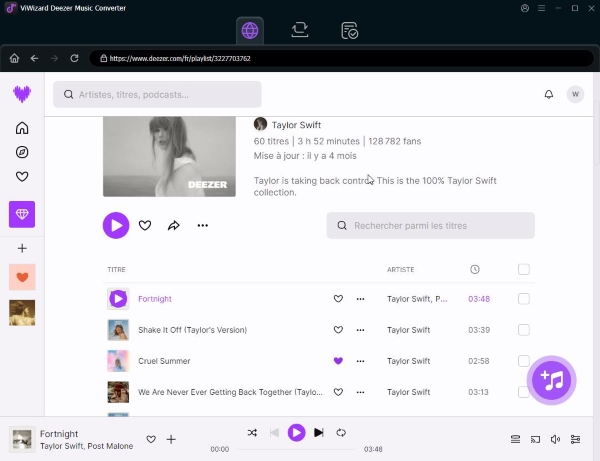Screen dimensions: 600x461
Task: Click the volume speaker icon
Action: [555, 439]
